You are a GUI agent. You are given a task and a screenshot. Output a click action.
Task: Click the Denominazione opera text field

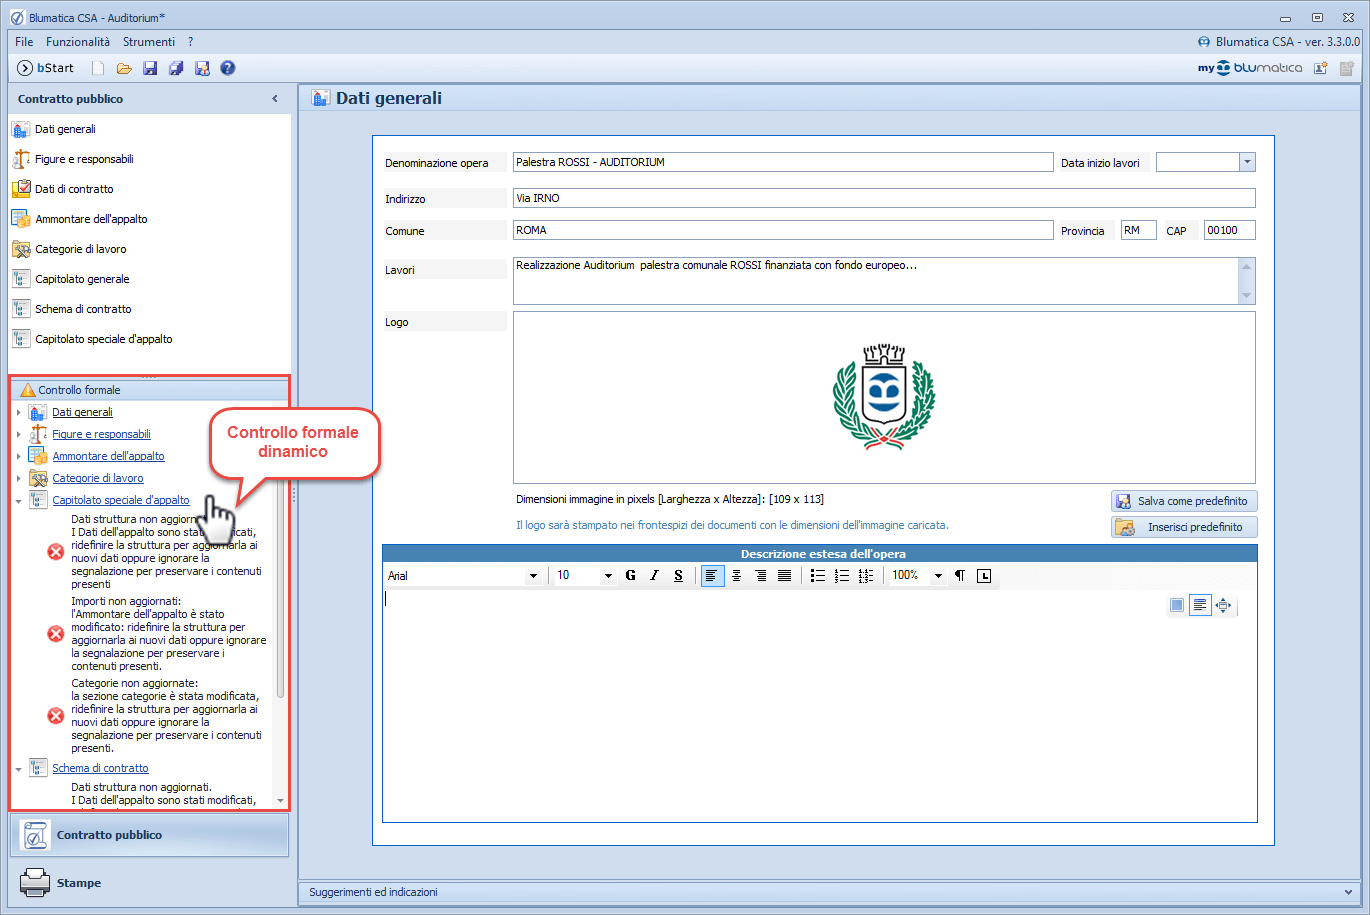(782, 162)
